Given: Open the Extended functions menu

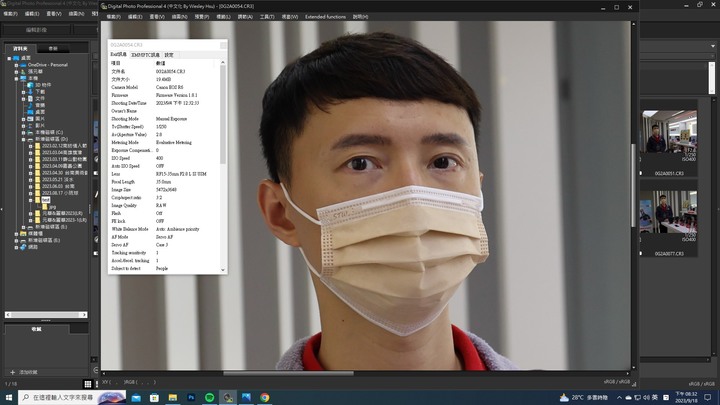Looking at the screenshot, I should pyautogui.click(x=326, y=17).
